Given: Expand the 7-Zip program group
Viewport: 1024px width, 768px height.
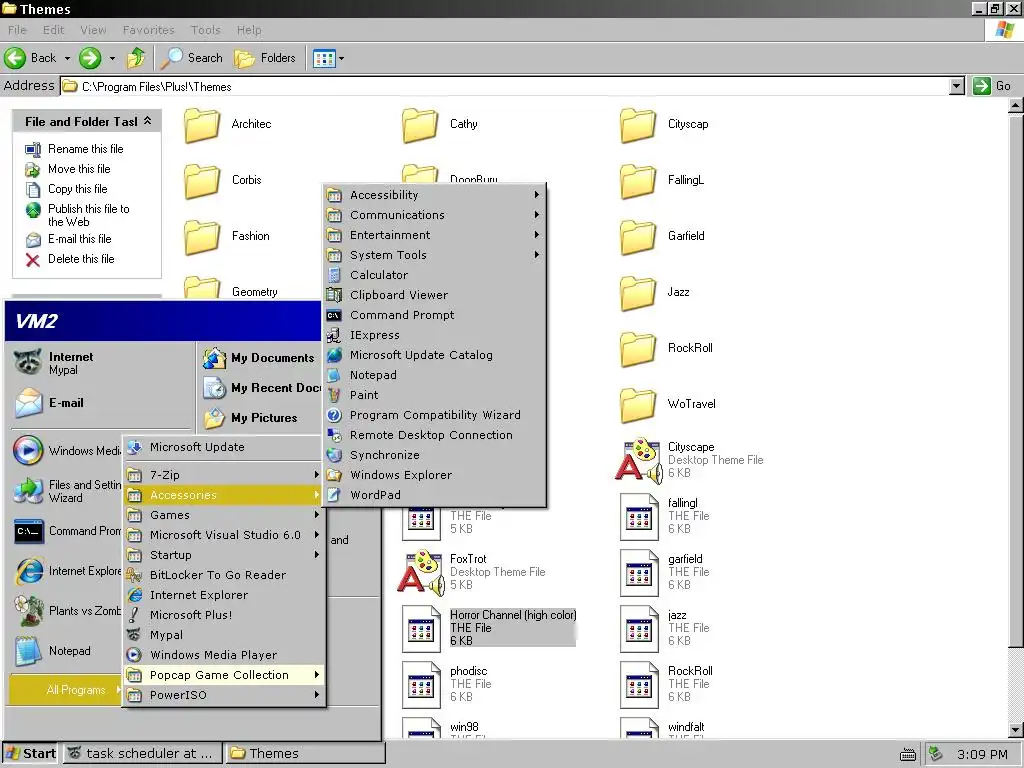Looking at the screenshot, I should (224, 475).
